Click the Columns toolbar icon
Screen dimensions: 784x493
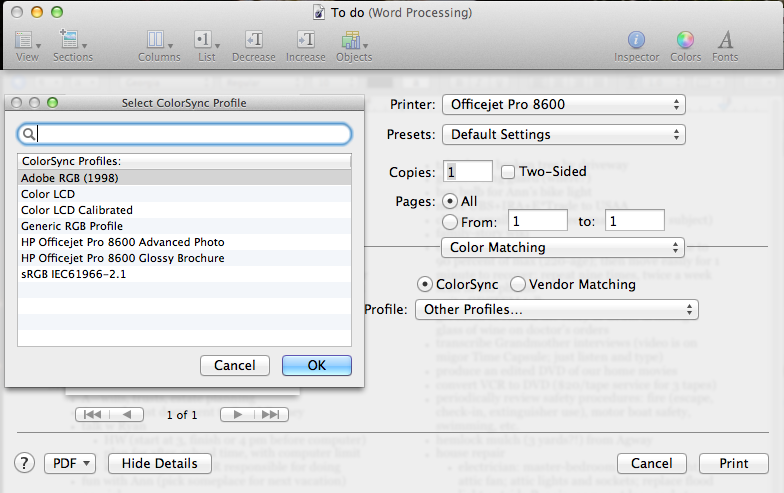(x=158, y=41)
